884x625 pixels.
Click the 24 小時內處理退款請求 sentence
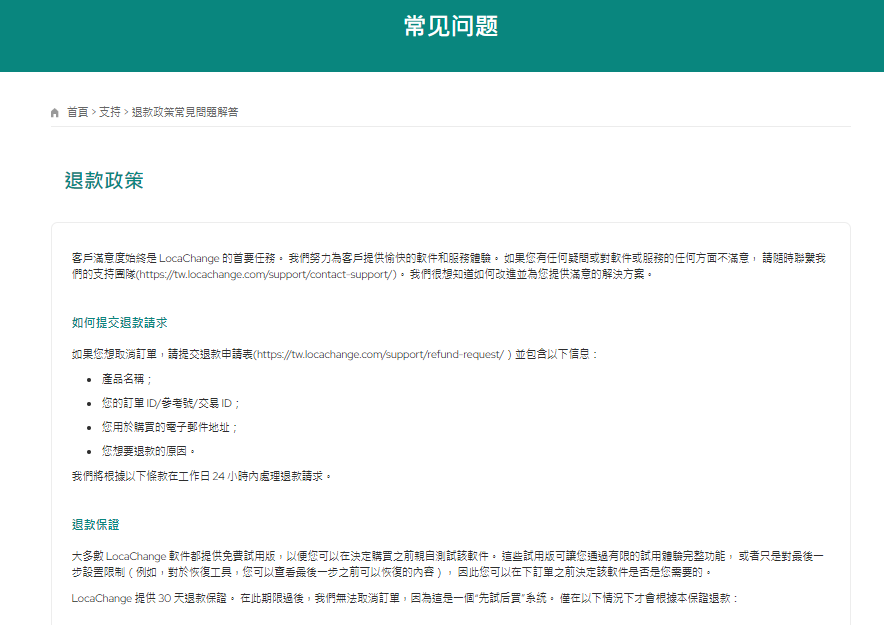[x=201, y=476]
